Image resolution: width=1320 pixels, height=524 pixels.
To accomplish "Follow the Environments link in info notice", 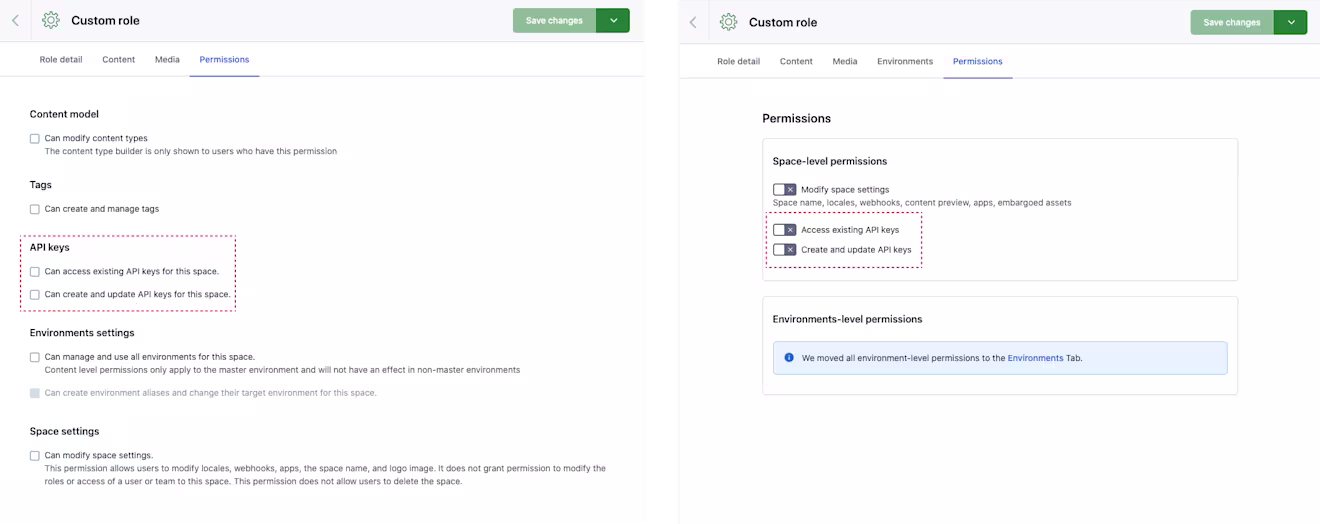I will coord(1035,358).
